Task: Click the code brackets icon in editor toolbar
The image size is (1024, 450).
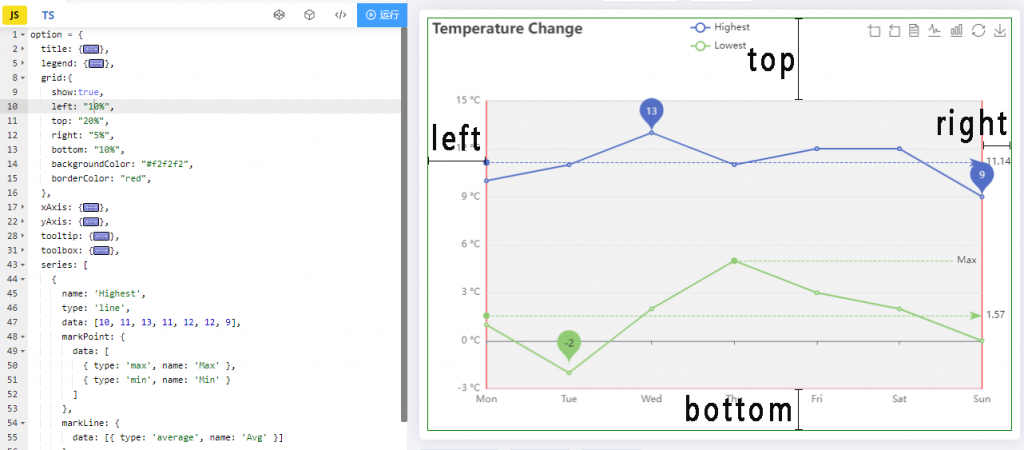Action: tap(340, 14)
